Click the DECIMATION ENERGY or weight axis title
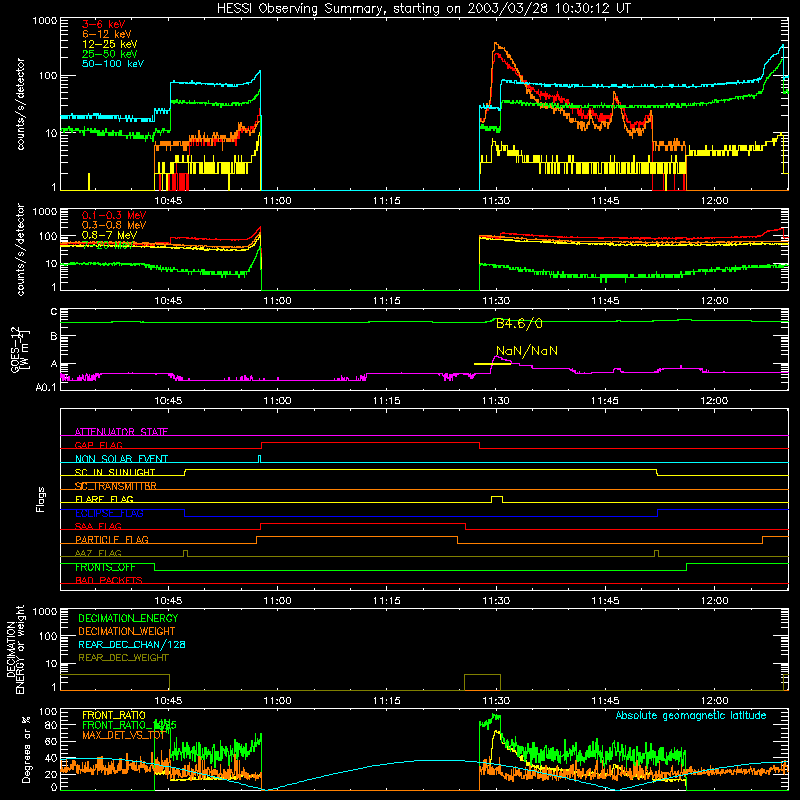This screenshot has width=800, height=800. pos(16,649)
